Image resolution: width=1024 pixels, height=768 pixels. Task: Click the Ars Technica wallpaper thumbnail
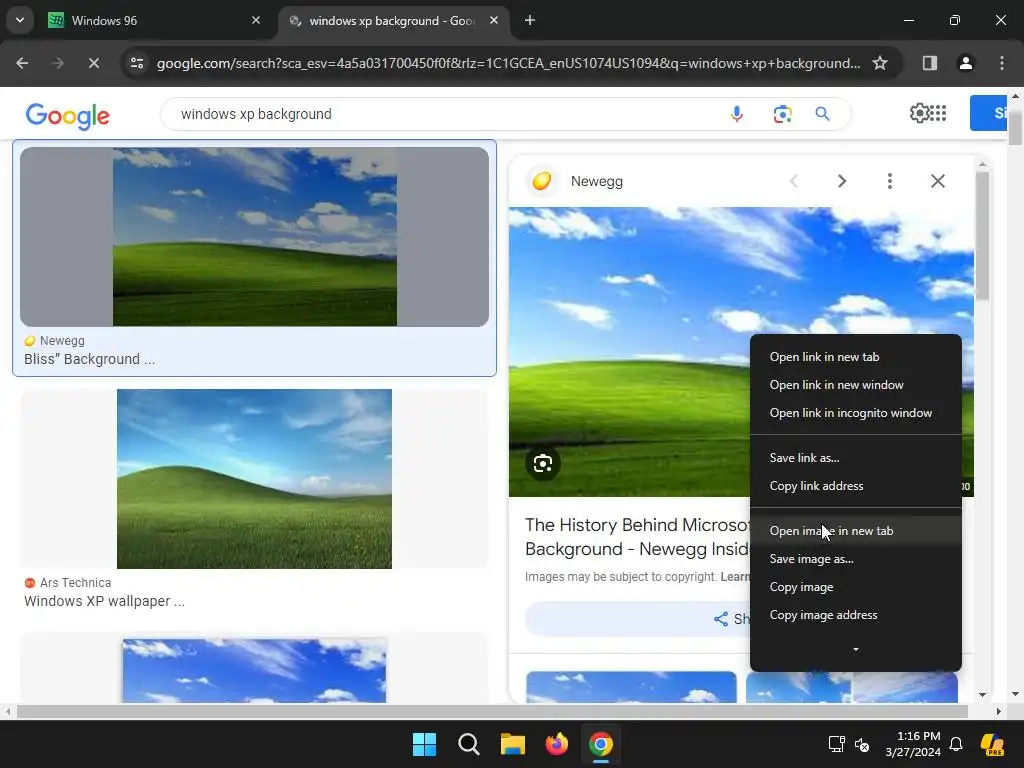[x=255, y=479]
